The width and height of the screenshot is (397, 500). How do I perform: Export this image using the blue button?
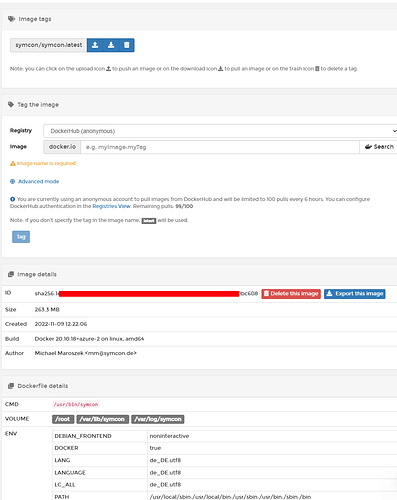tap(355, 294)
